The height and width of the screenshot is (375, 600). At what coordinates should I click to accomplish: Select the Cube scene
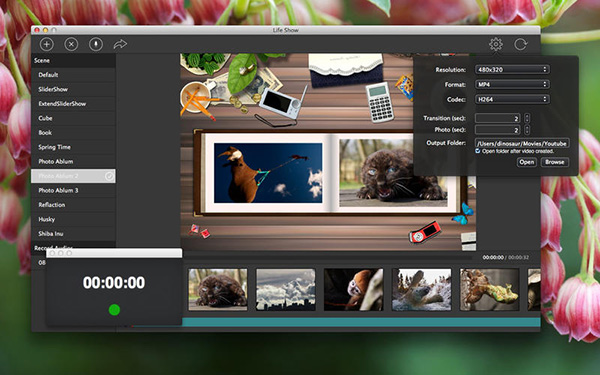click(73, 118)
